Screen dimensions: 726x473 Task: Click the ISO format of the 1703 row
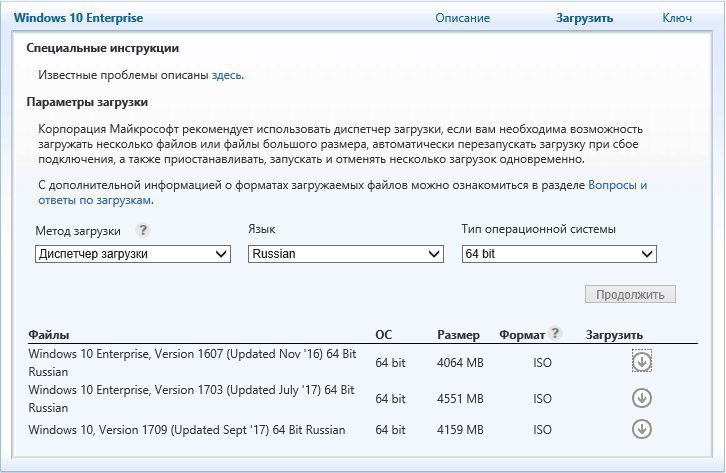[542, 398]
